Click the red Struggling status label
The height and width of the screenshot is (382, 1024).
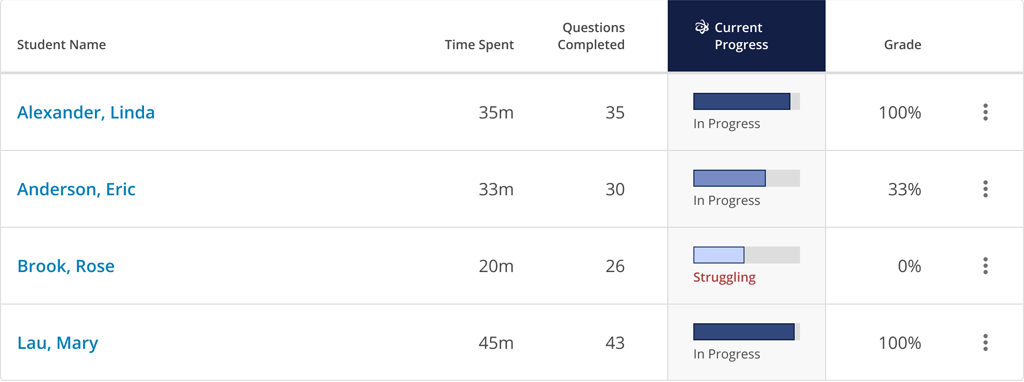click(x=724, y=278)
